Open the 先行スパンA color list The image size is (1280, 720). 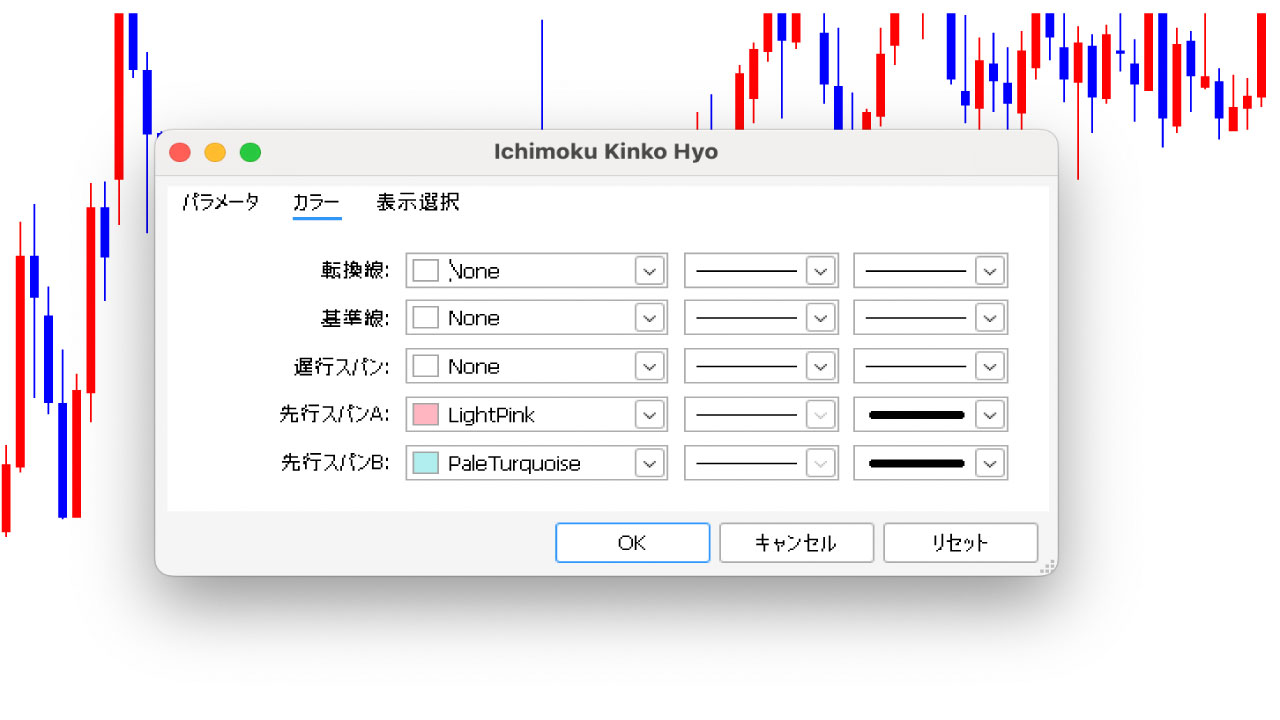coord(648,414)
